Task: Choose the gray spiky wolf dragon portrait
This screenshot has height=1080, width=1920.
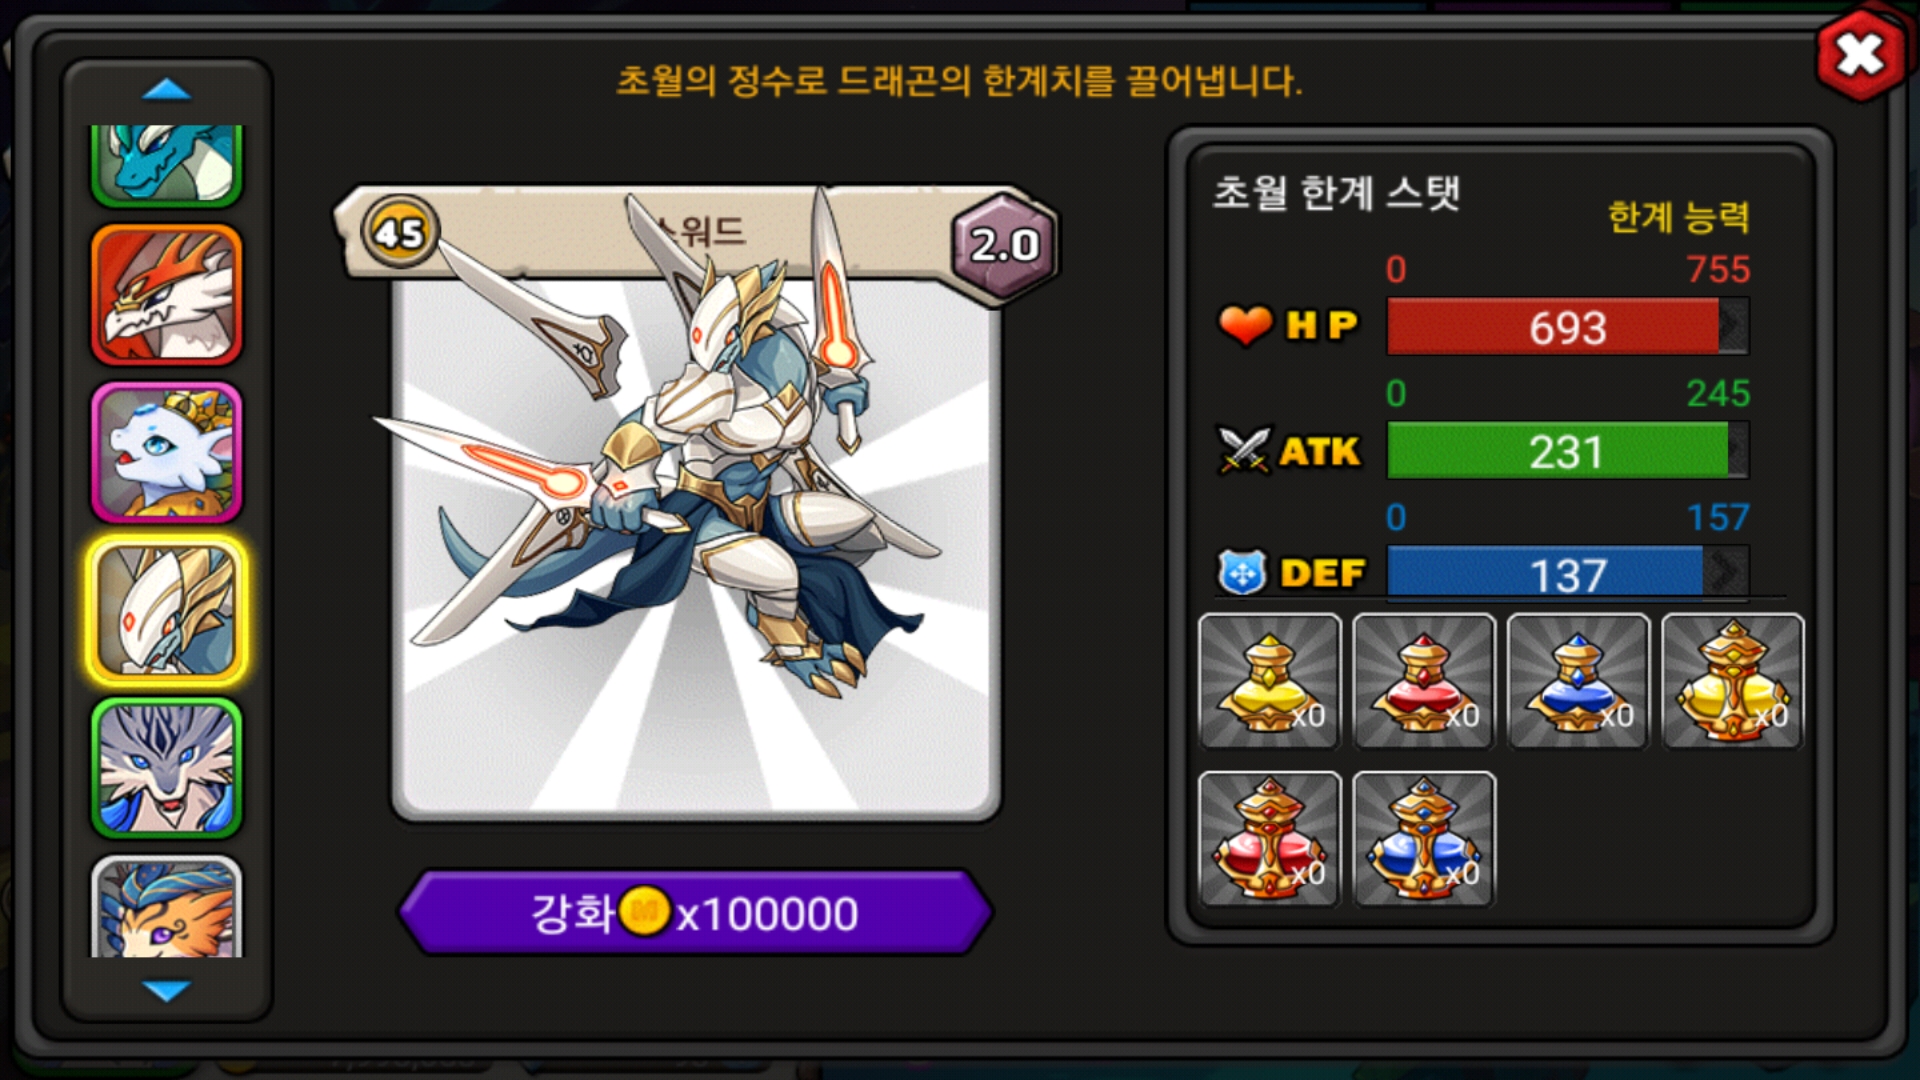Action: pyautogui.click(x=167, y=768)
